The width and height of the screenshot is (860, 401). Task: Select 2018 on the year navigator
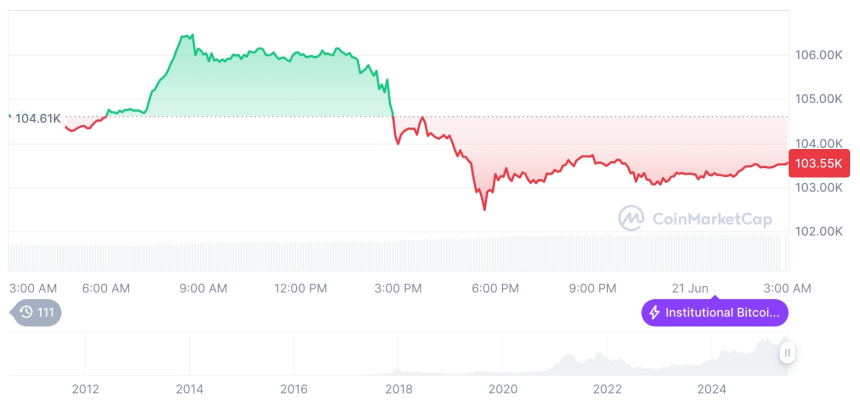click(x=398, y=389)
